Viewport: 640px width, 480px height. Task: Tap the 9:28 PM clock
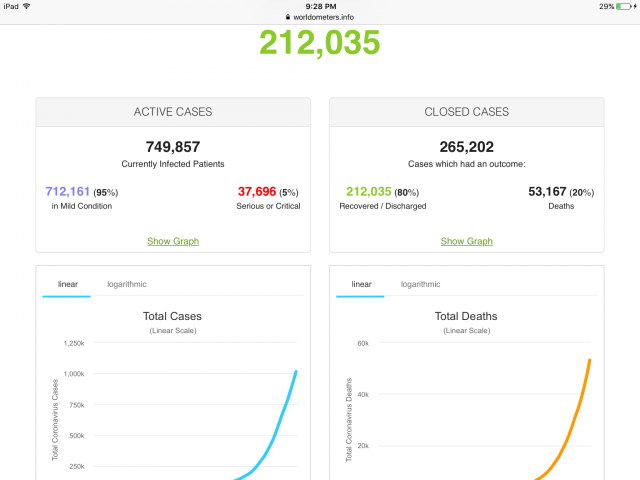click(321, 7)
